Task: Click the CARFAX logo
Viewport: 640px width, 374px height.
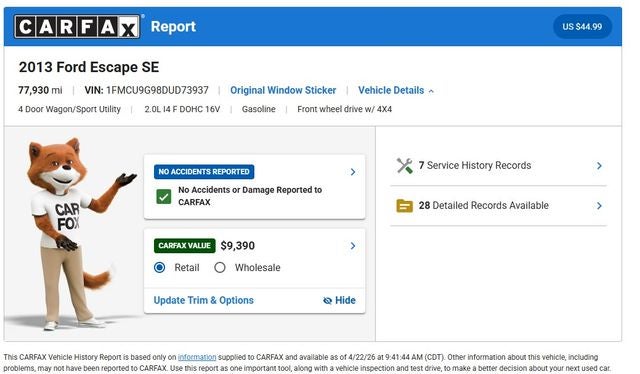Action: click(x=77, y=27)
